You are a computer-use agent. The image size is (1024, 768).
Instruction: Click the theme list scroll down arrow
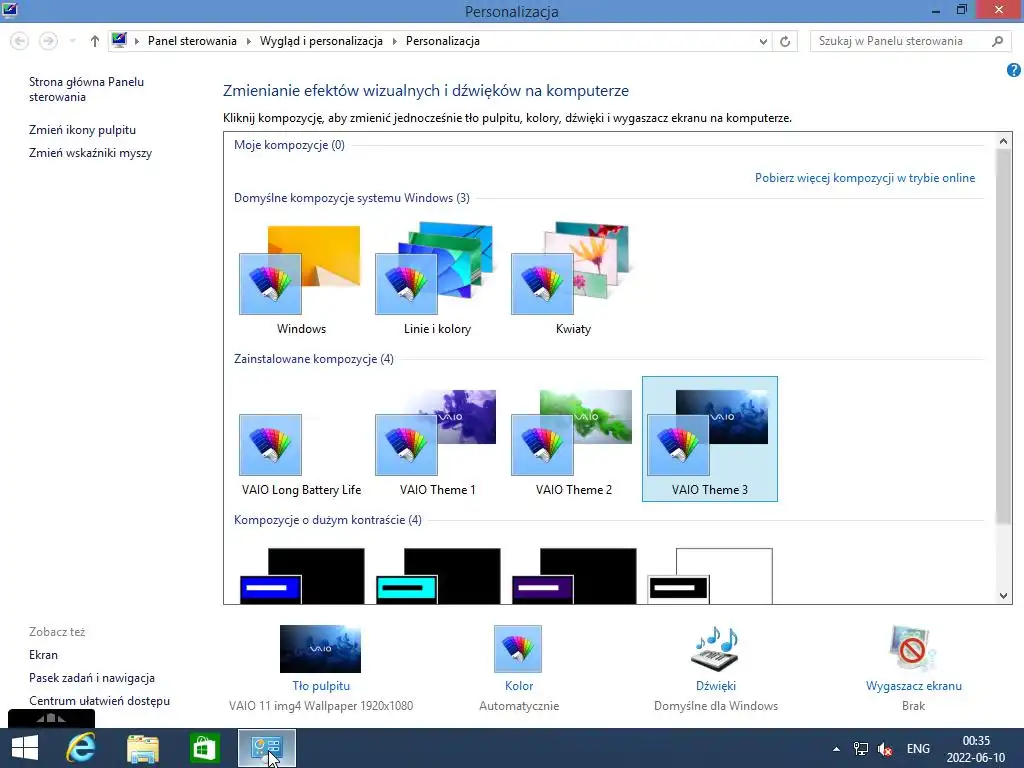point(1003,595)
